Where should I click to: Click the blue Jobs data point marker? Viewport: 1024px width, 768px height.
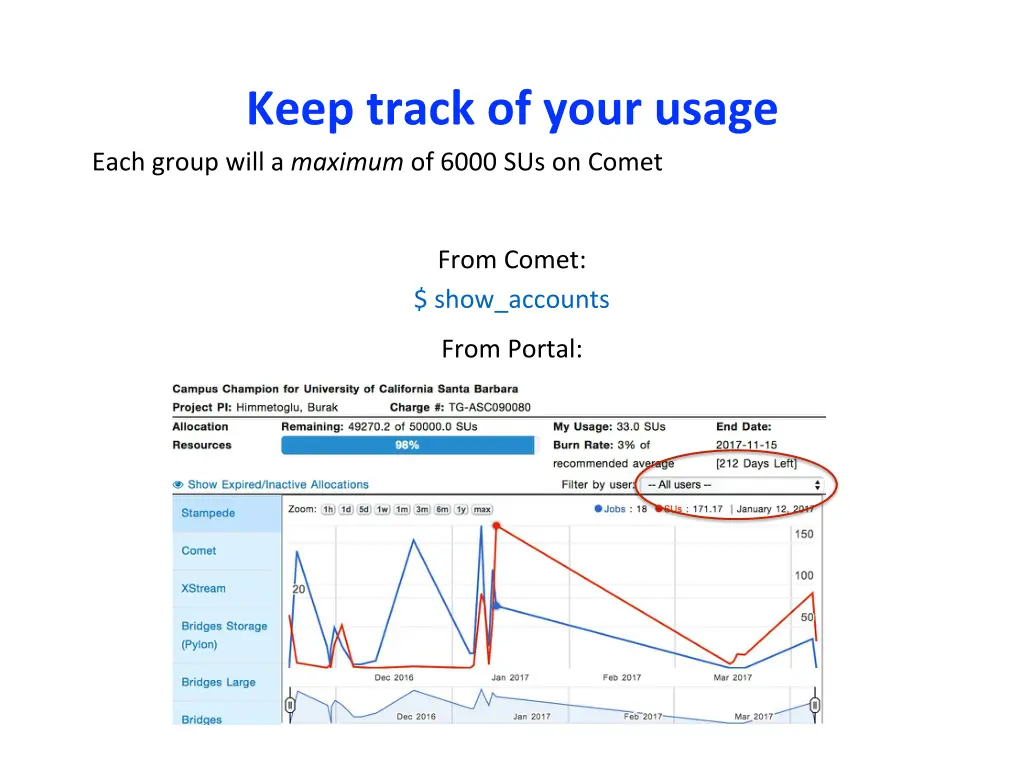[x=497, y=606]
